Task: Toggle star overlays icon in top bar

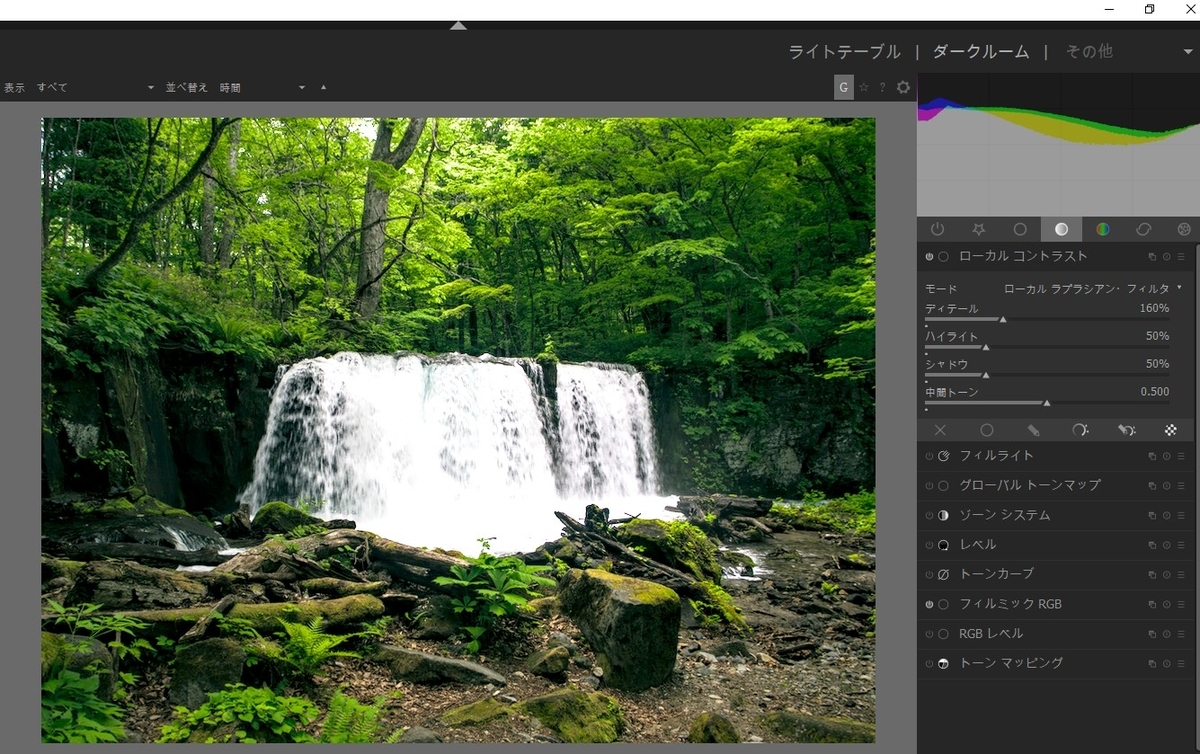Action: tap(864, 88)
